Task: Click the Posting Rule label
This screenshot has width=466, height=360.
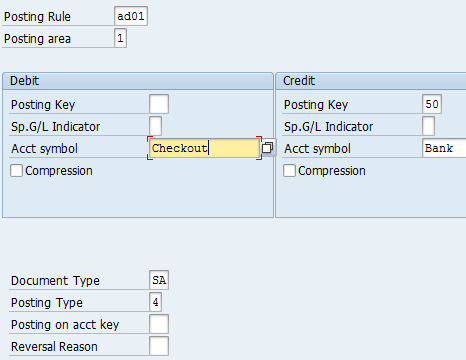Action: pos(37,17)
